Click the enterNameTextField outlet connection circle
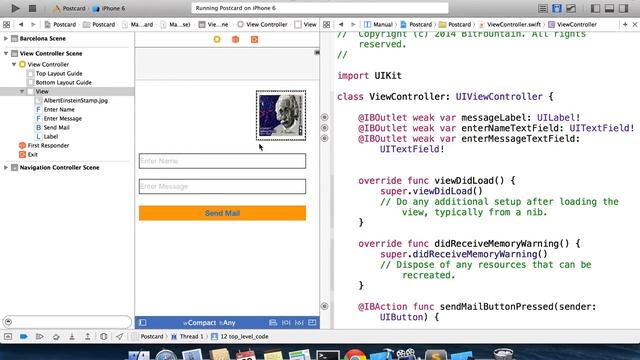 click(324, 128)
